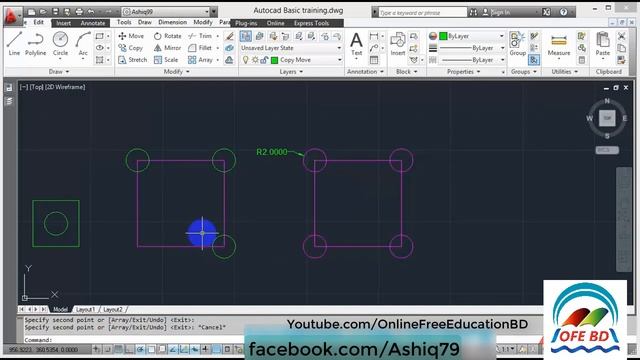
Task: Use the Stretch tool
Action: [132, 60]
